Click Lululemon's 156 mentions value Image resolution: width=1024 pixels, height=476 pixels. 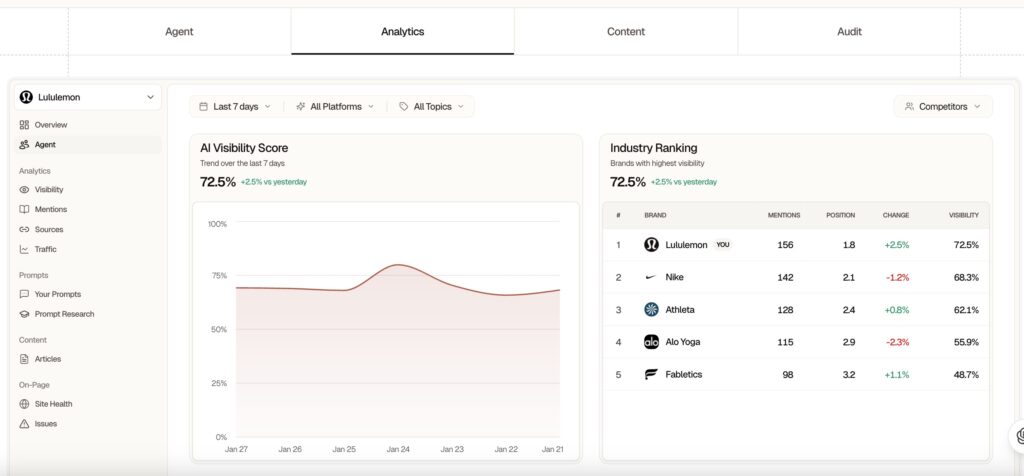(786, 245)
